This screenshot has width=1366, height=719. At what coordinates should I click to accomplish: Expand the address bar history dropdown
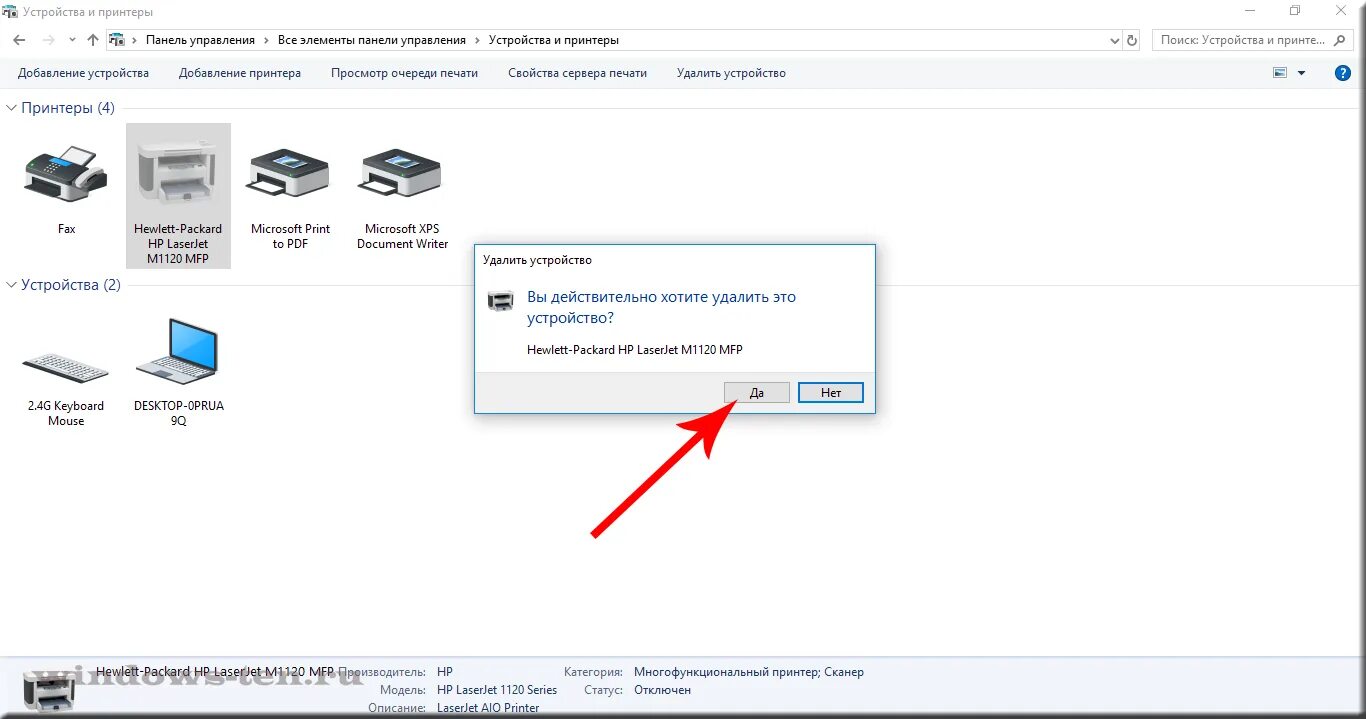pyautogui.click(x=1115, y=40)
